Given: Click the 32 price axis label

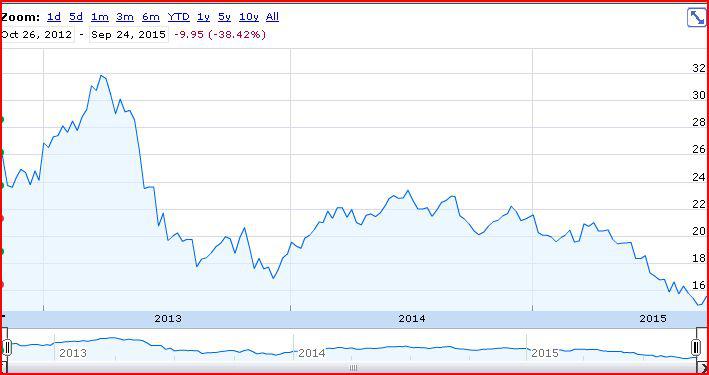Looking at the screenshot, I should coord(700,68).
